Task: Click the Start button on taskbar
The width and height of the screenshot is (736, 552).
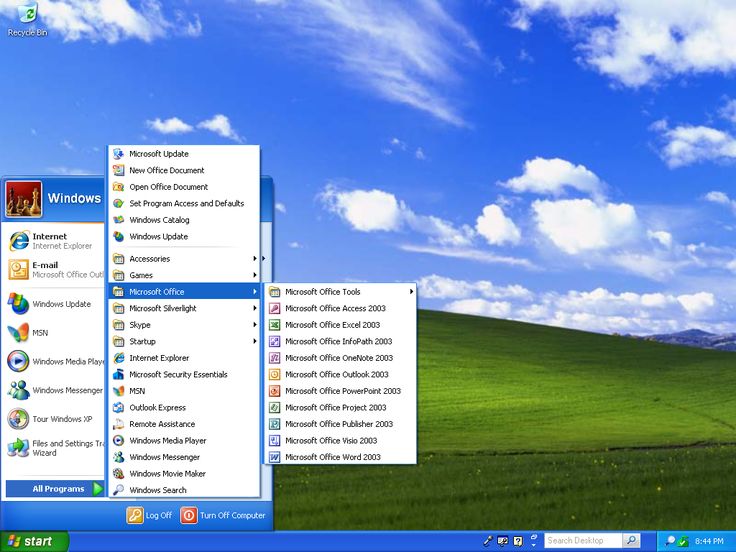Action: [x=34, y=541]
